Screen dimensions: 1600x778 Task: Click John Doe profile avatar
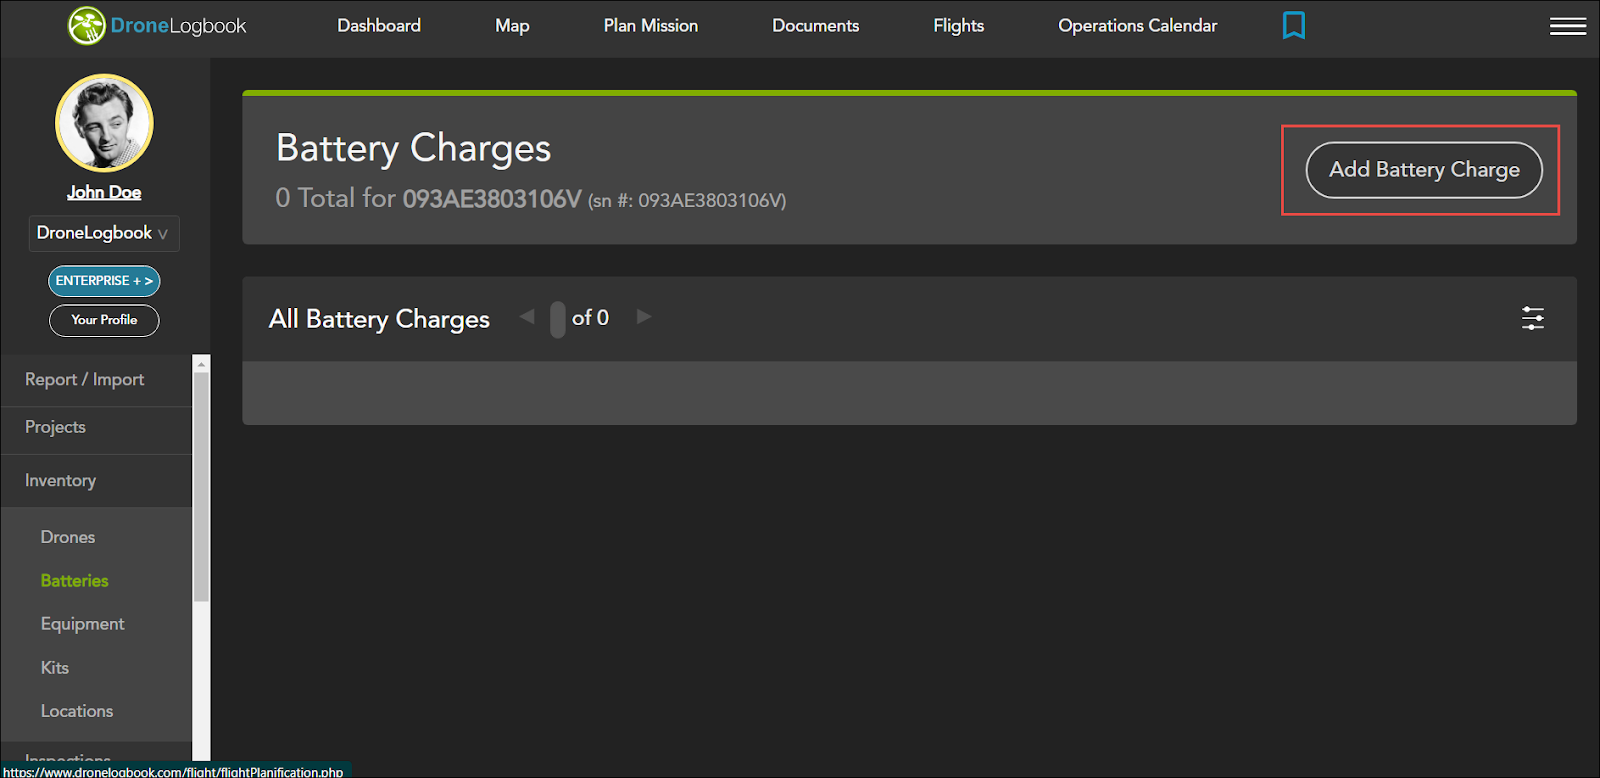tap(104, 123)
